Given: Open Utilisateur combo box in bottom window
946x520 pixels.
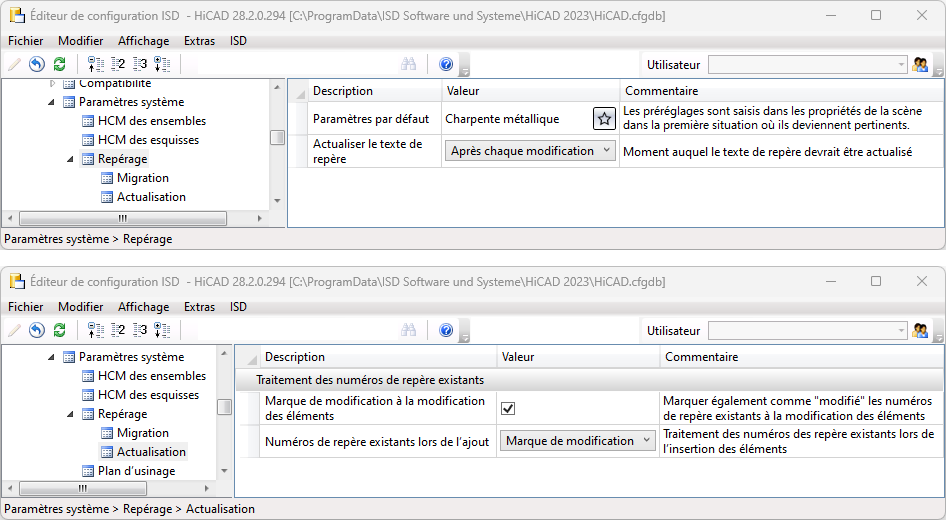Looking at the screenshot, I should (x=807, y=331).
